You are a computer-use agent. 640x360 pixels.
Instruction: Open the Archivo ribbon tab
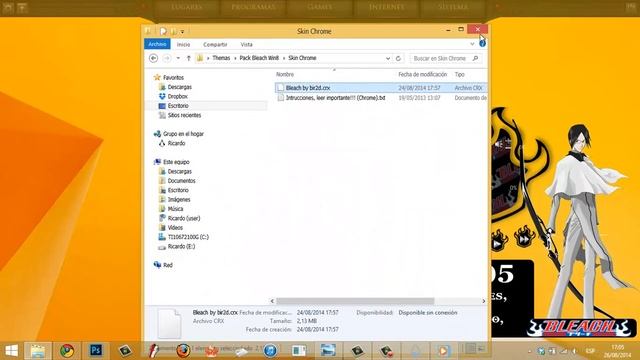click(157, 44)
